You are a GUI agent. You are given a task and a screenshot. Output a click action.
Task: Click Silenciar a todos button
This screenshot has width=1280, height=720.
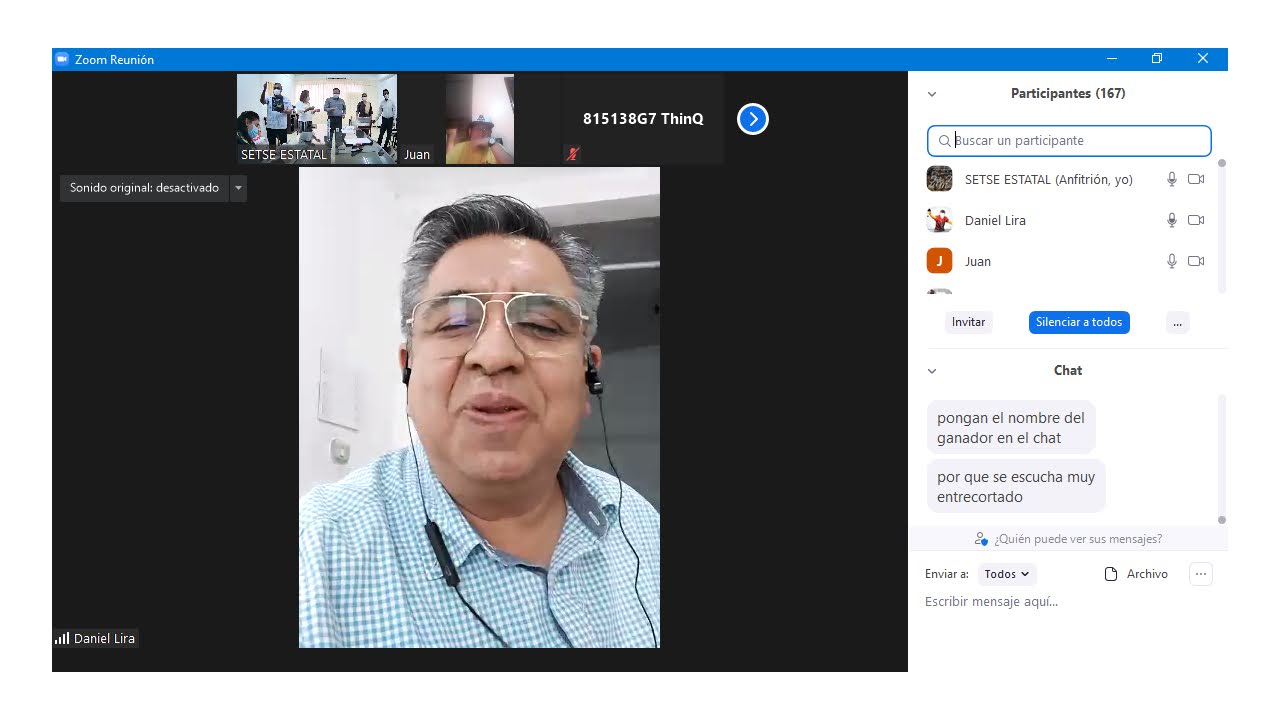point(1079,322)
